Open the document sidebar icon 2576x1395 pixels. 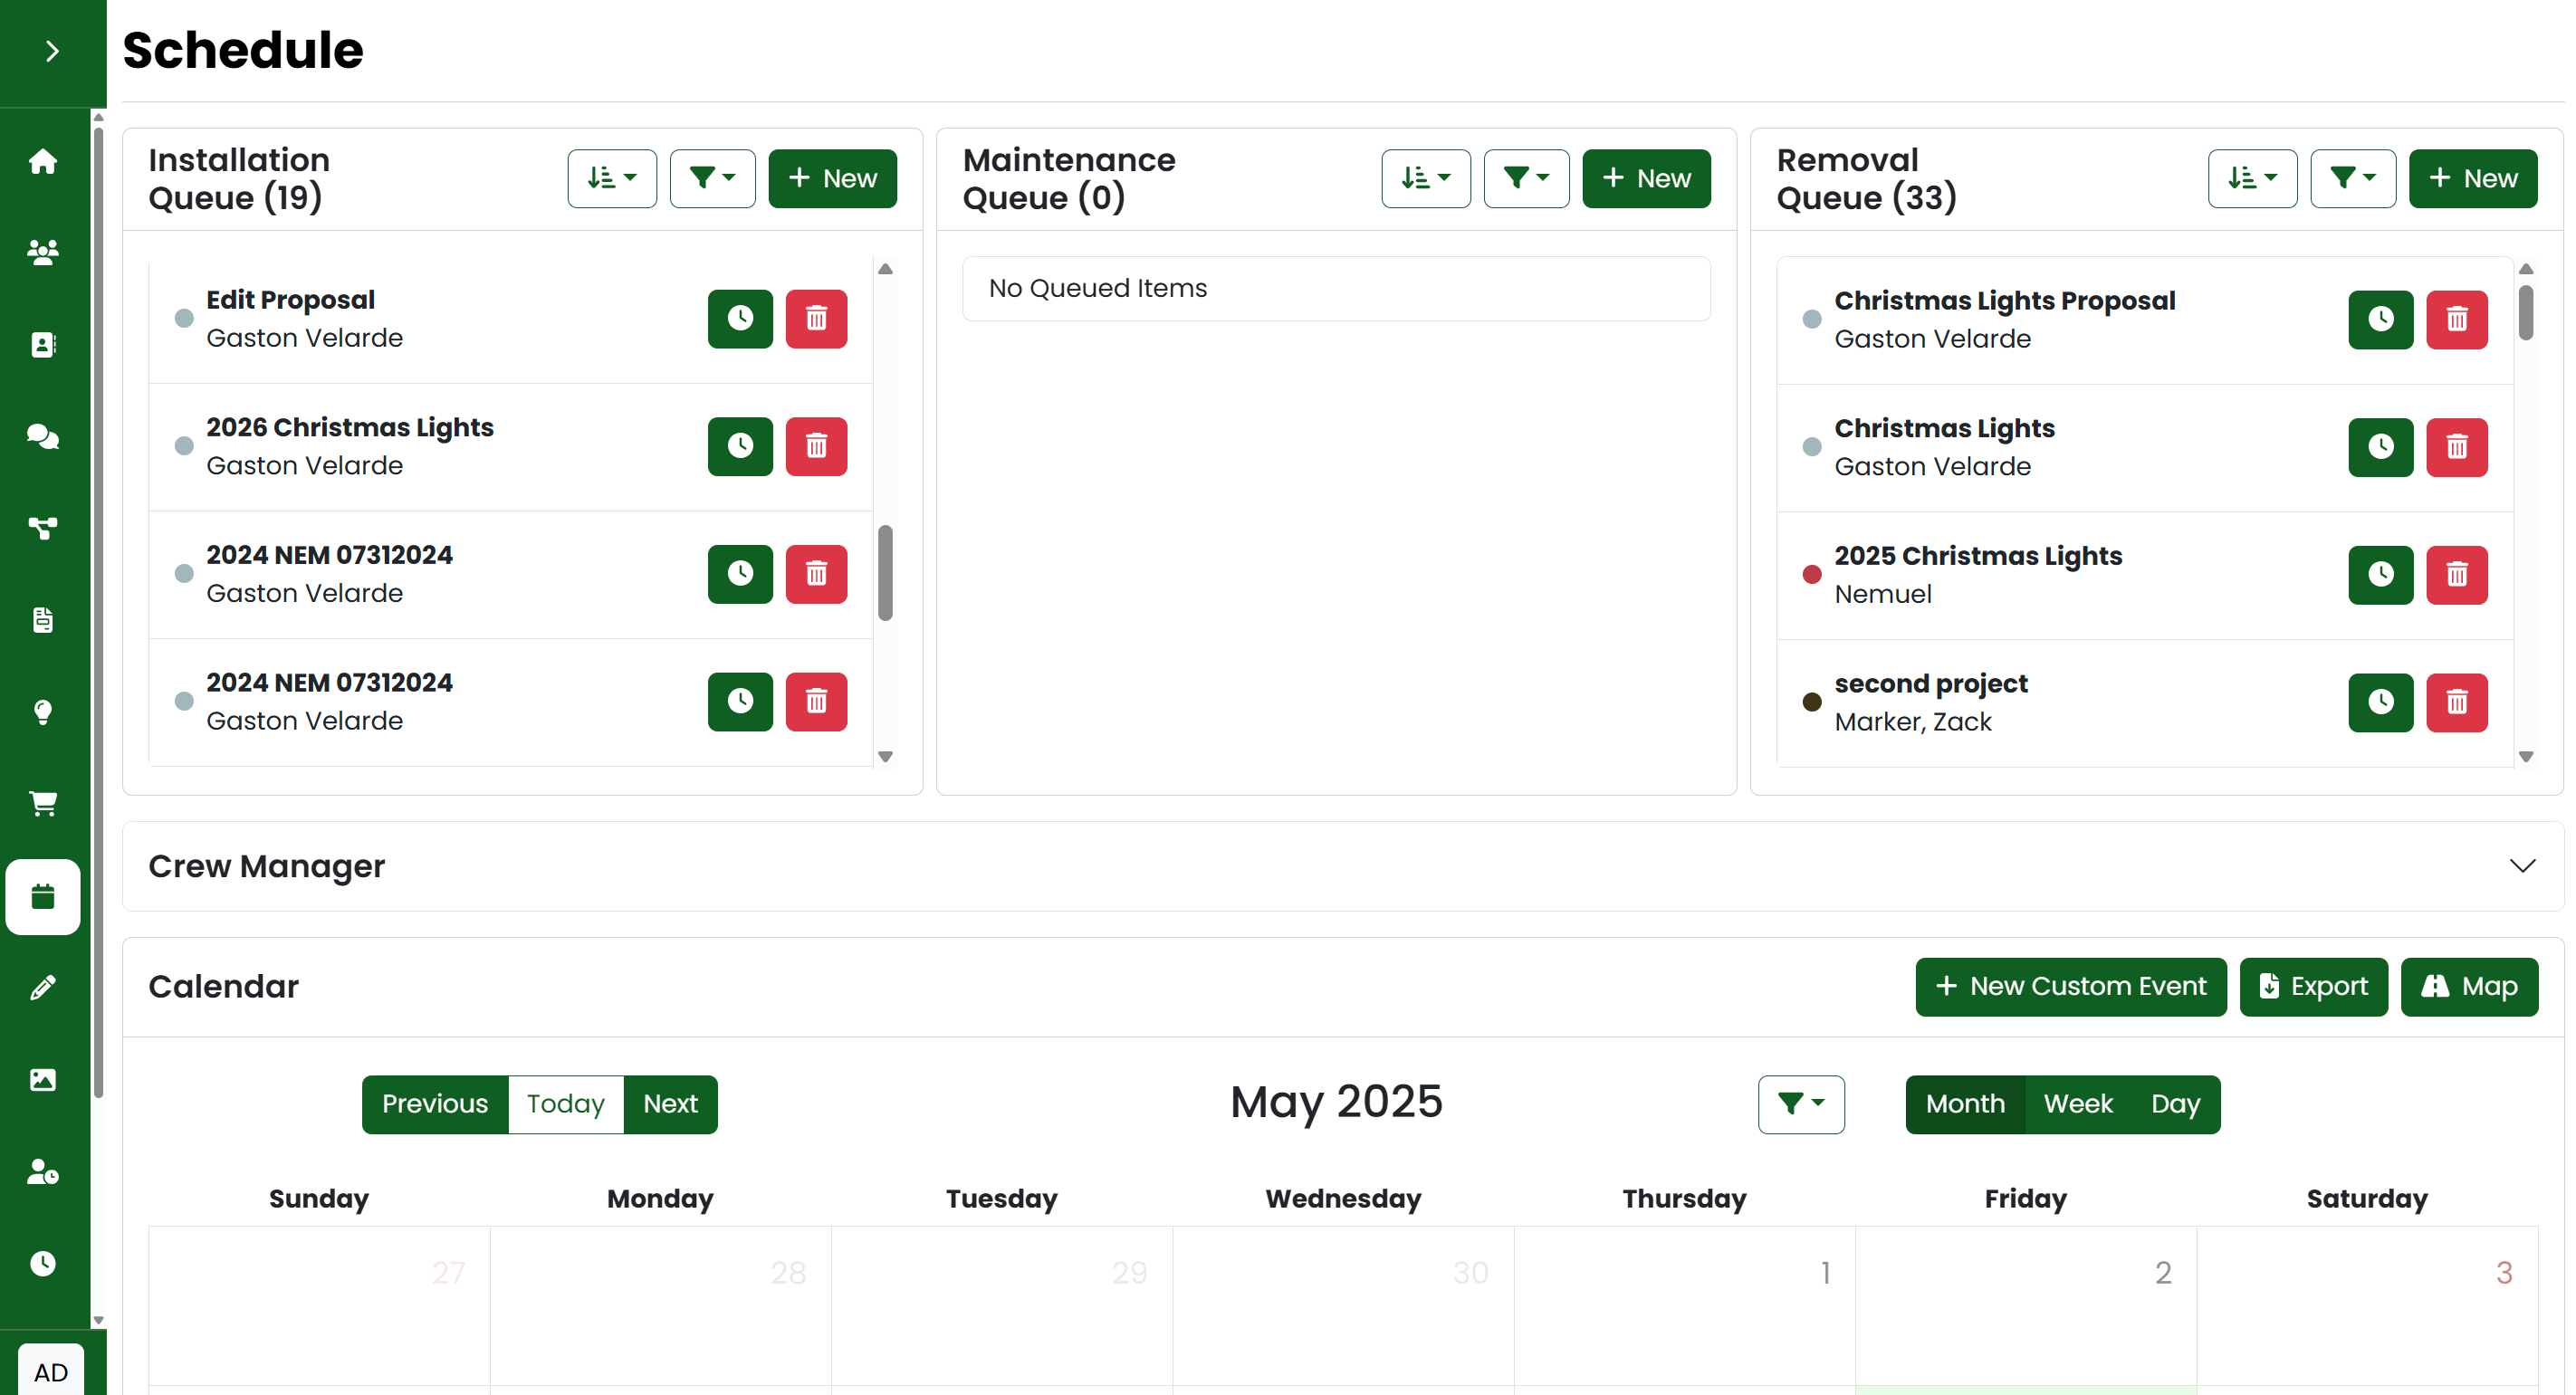(43, 620)
